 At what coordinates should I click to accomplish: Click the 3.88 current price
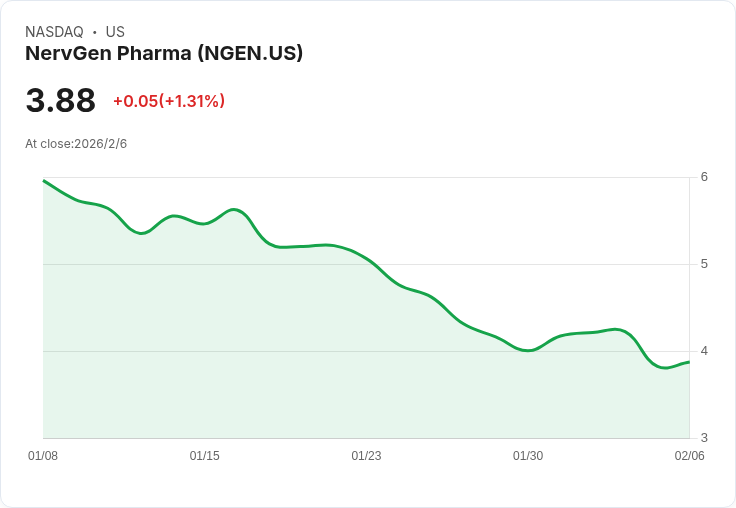(x=60, y=101)
